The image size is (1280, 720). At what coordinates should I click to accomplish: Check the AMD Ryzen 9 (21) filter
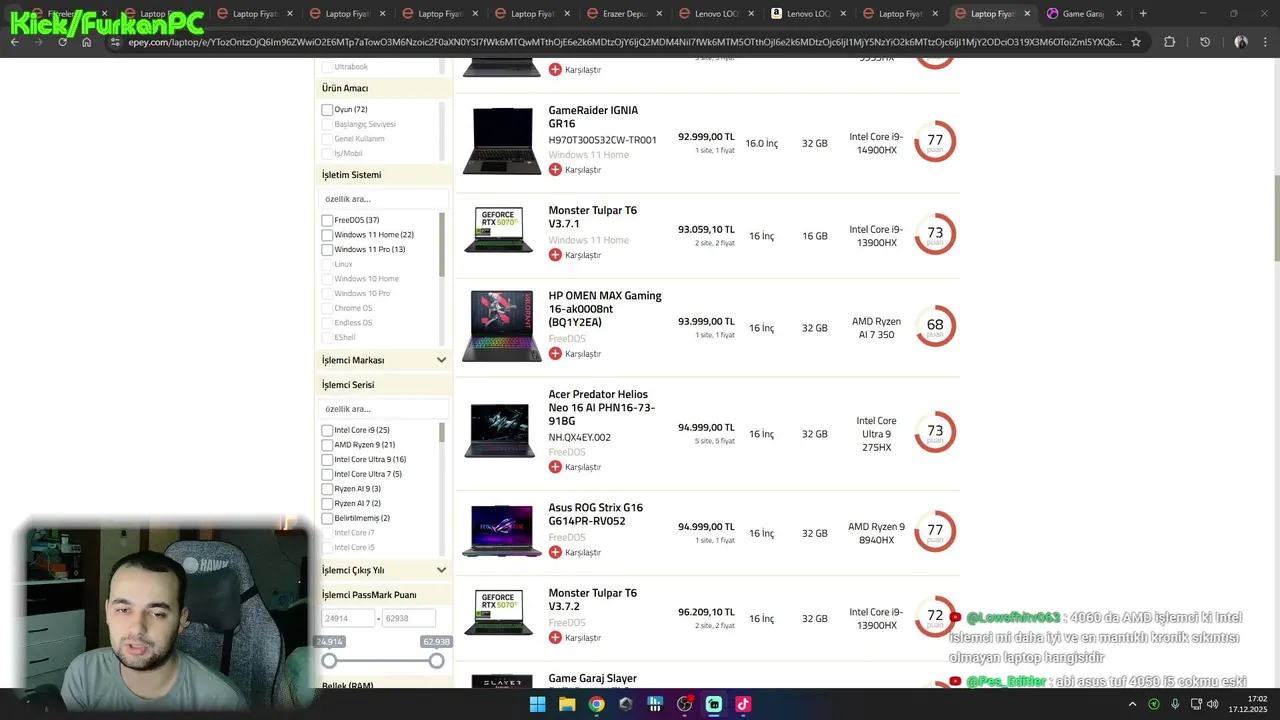pyautogui.click(x=327, y=445)
